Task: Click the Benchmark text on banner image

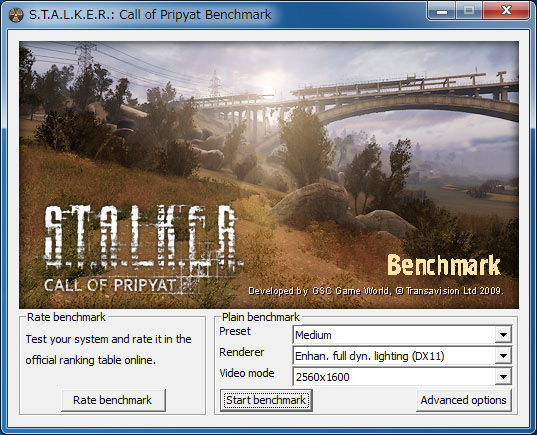Action: pos(444,265)
